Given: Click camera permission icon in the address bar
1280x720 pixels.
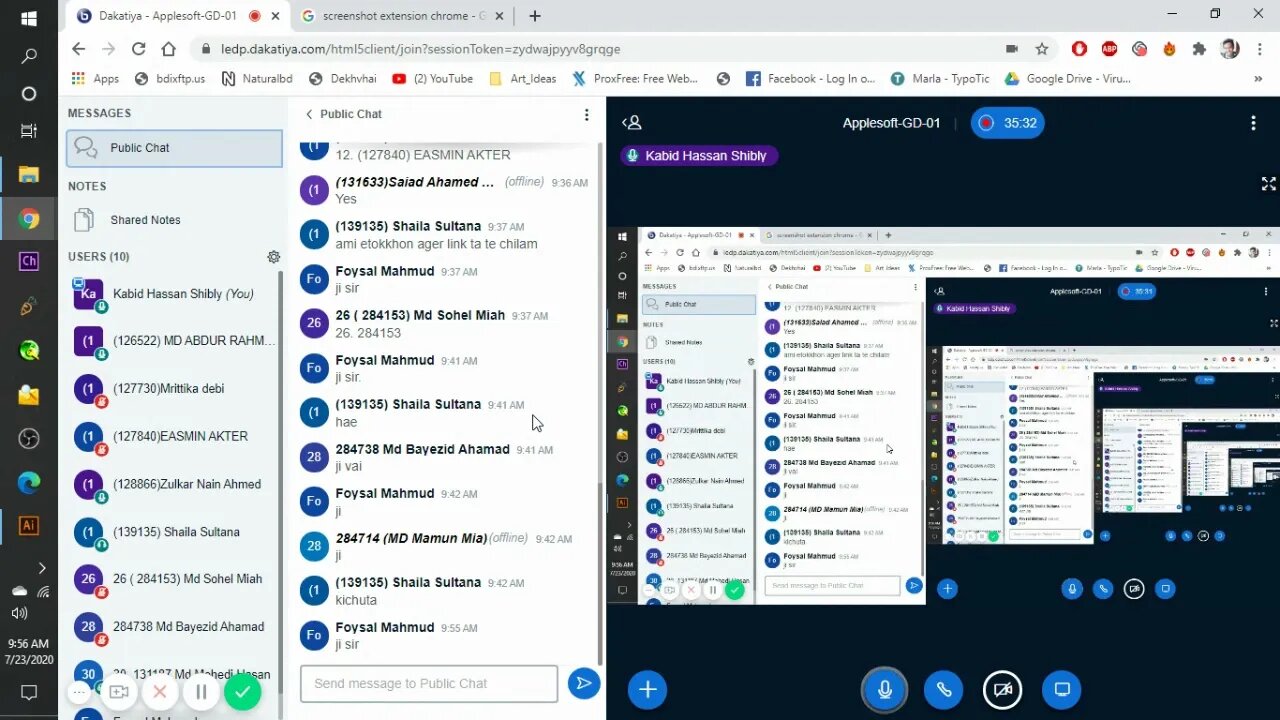Looking at the screenshot, I should pyautogui.click(x=1012, y=48).
